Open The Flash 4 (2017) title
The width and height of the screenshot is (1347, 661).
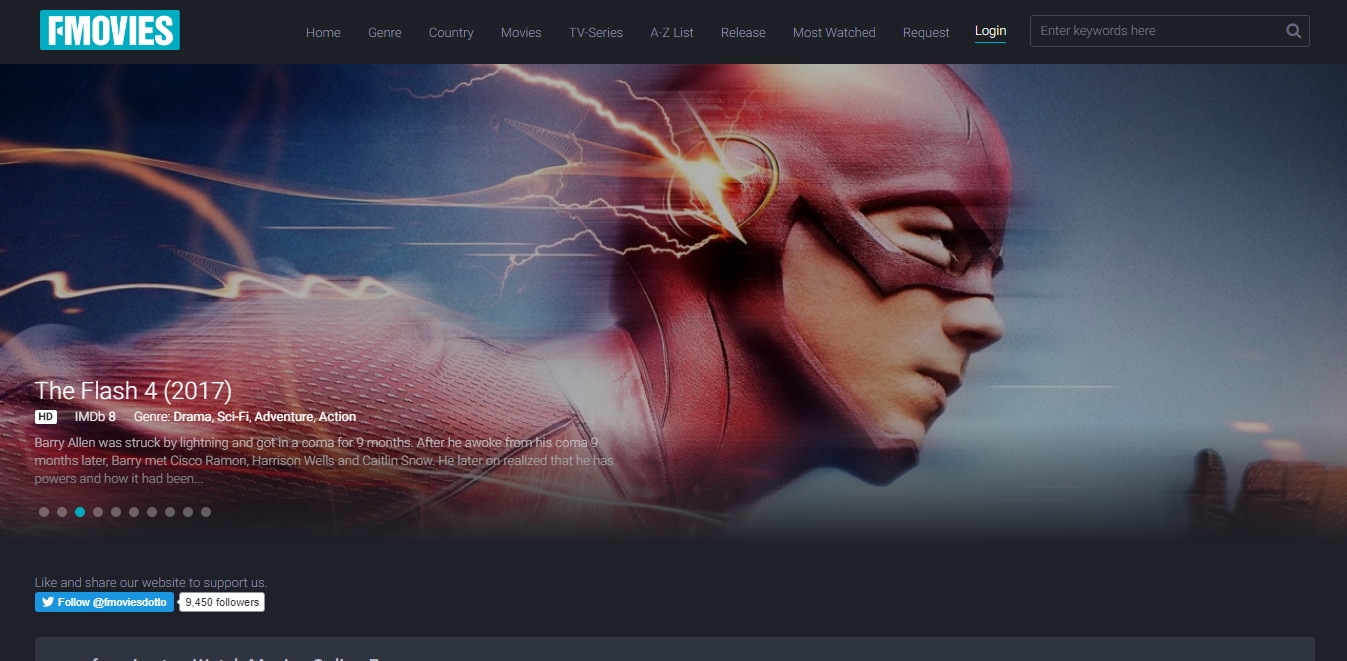(133, 390)
